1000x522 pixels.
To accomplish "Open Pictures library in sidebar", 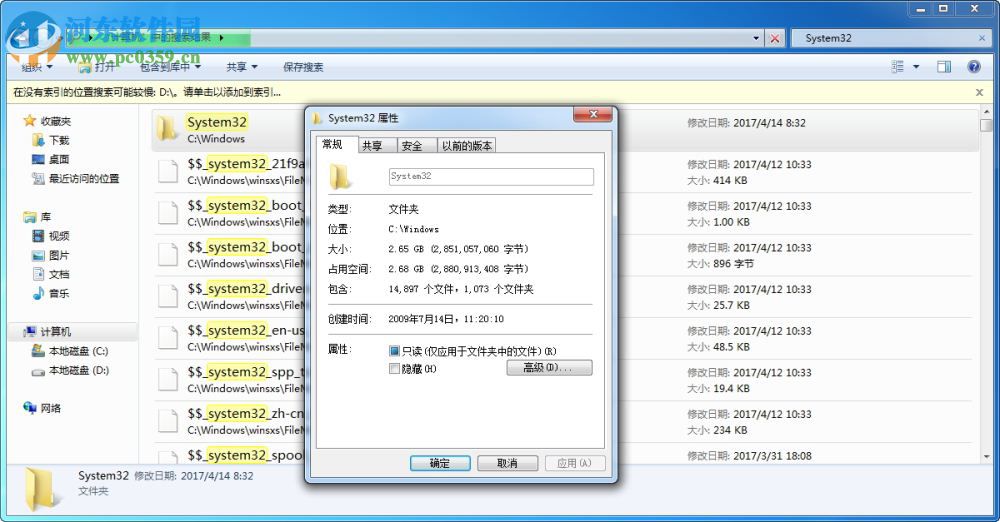I will [50, 255].
